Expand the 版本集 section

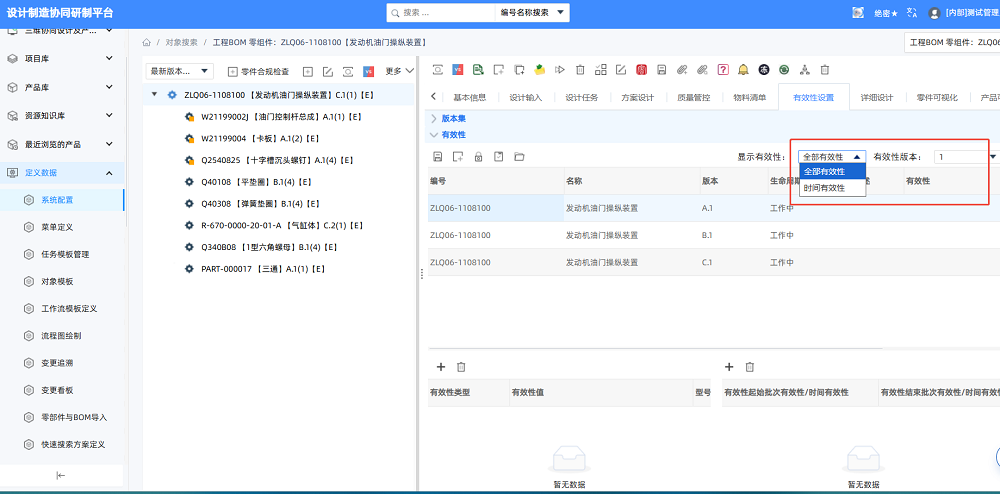coord(434,119)
